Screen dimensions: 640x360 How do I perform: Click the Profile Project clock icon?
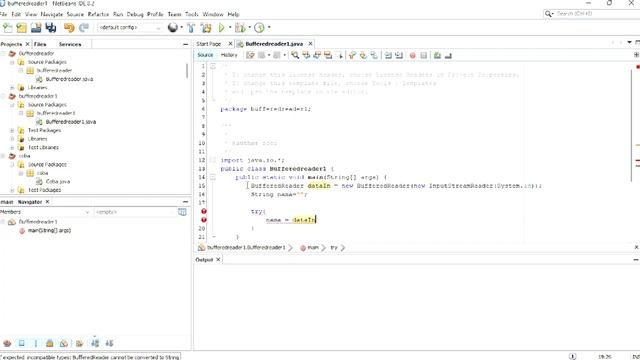[259, 28]
